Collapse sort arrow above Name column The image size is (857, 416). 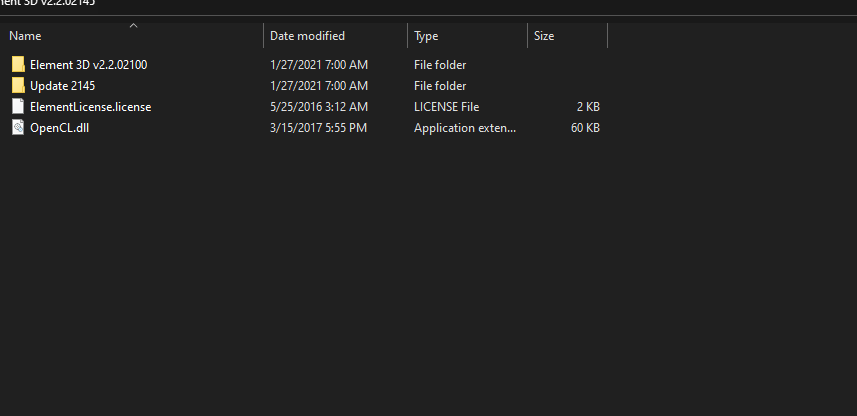(133, 26)
